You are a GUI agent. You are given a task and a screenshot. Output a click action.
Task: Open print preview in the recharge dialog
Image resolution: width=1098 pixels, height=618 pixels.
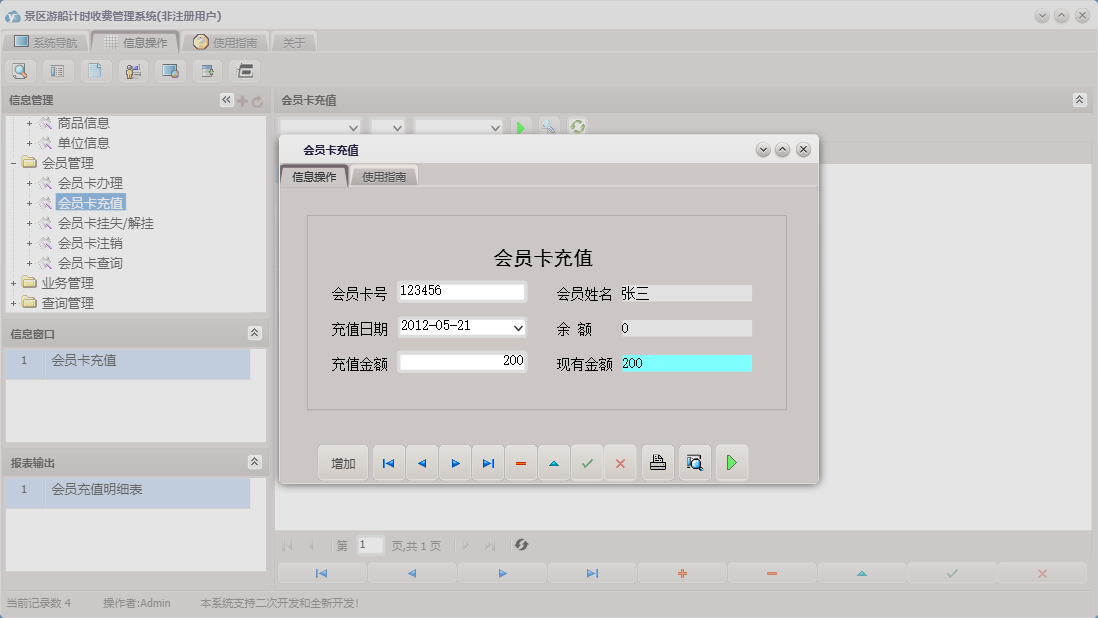point(694,462)
